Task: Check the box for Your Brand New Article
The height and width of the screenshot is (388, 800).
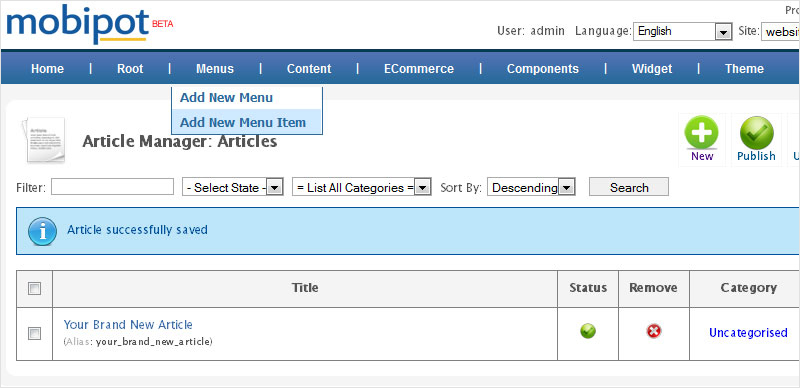Action: coord(34,334)
